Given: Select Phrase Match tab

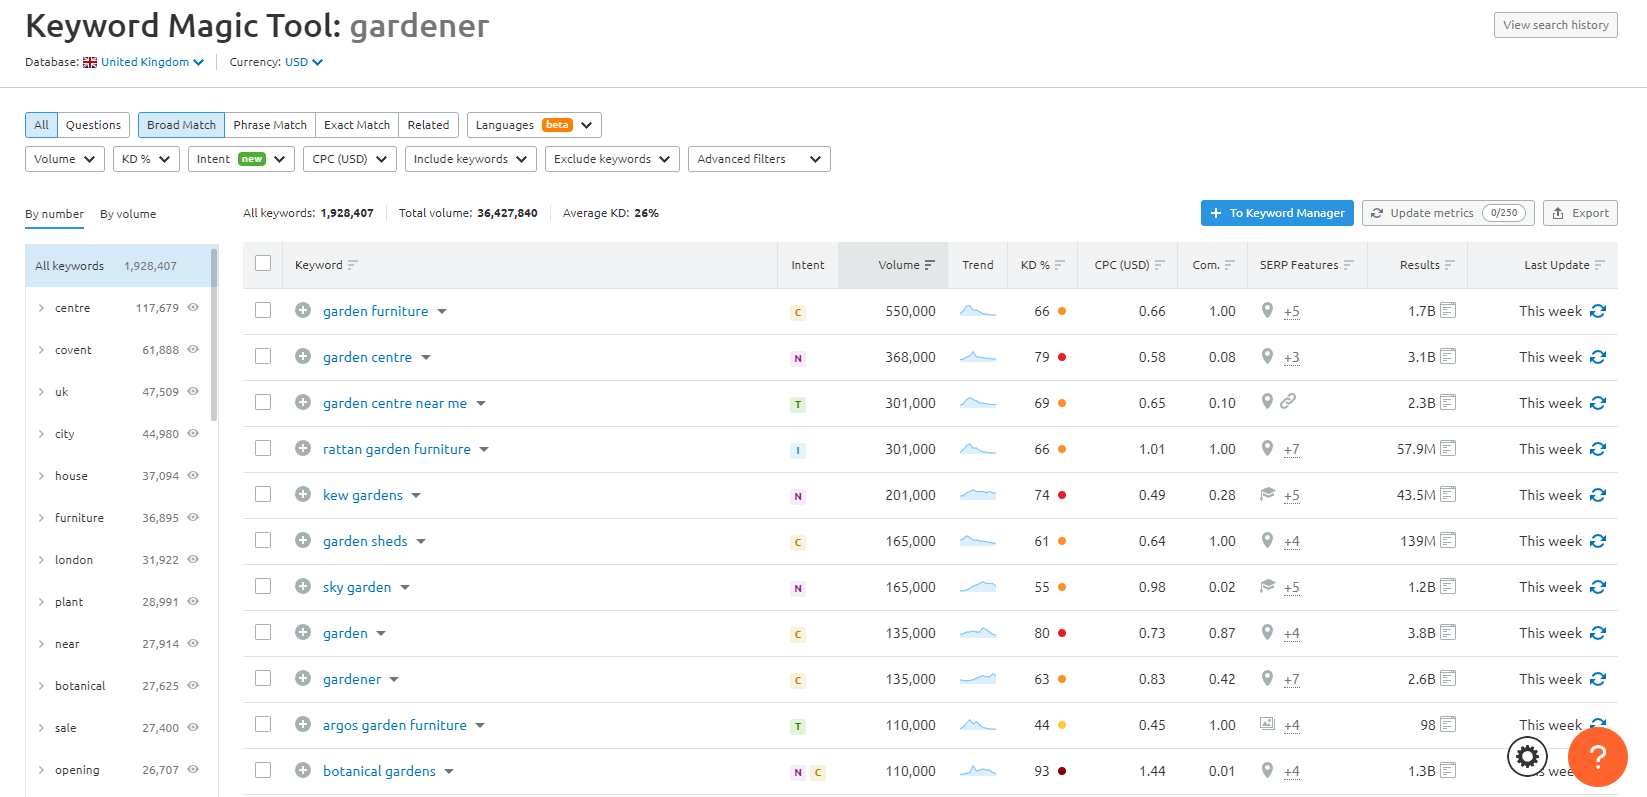Looking at the screenshot, I should [x=270, y=125].
